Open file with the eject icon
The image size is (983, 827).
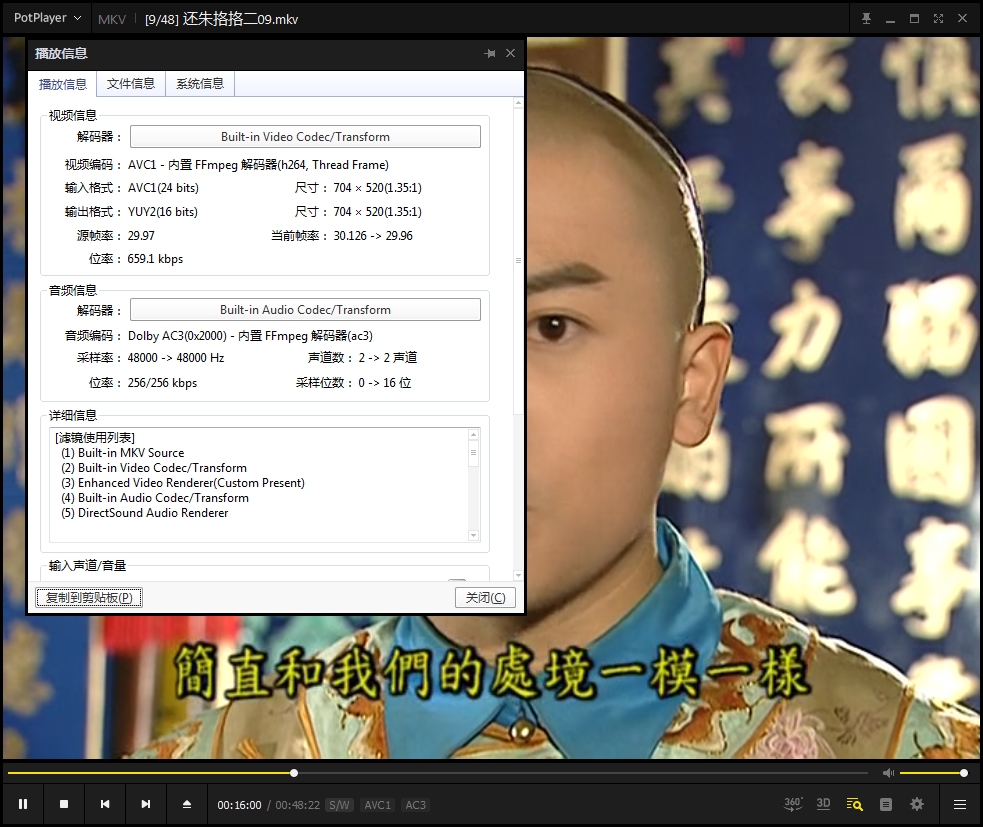click(187, 804)
